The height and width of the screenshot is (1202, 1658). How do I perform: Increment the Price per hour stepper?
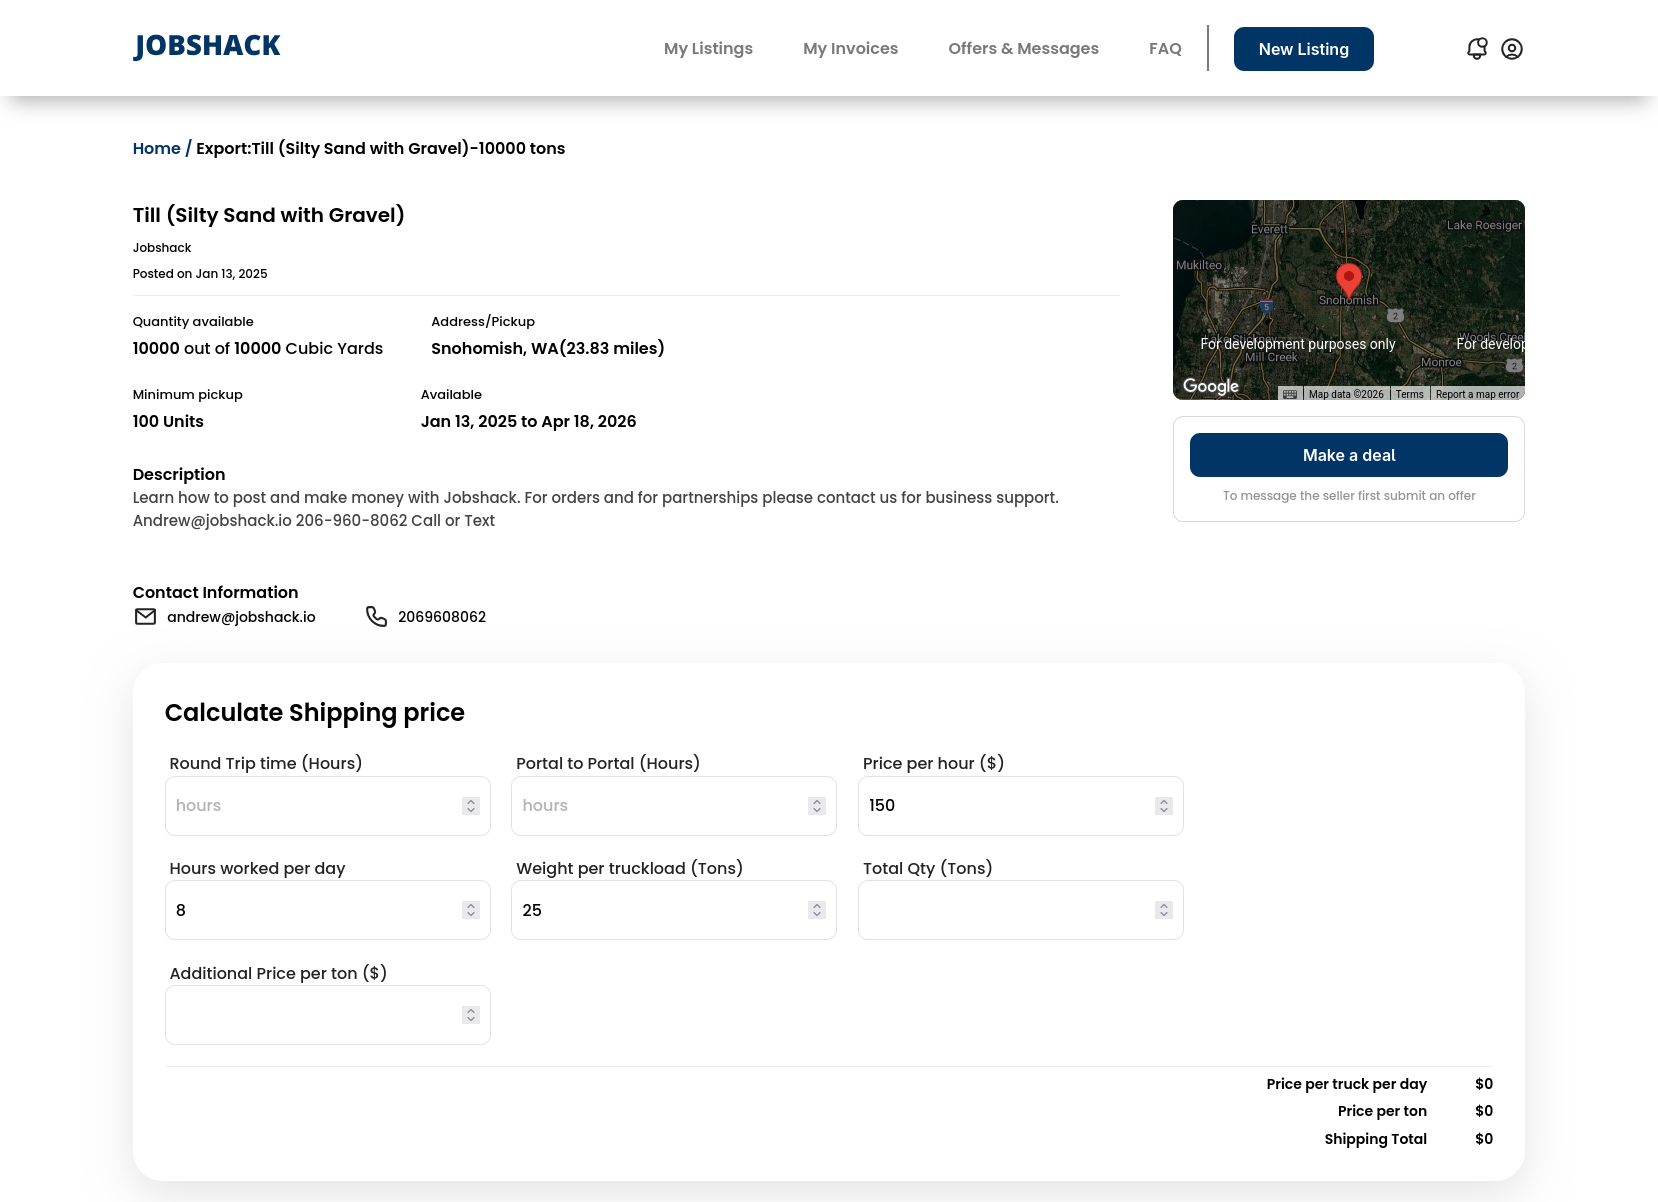1163,800
